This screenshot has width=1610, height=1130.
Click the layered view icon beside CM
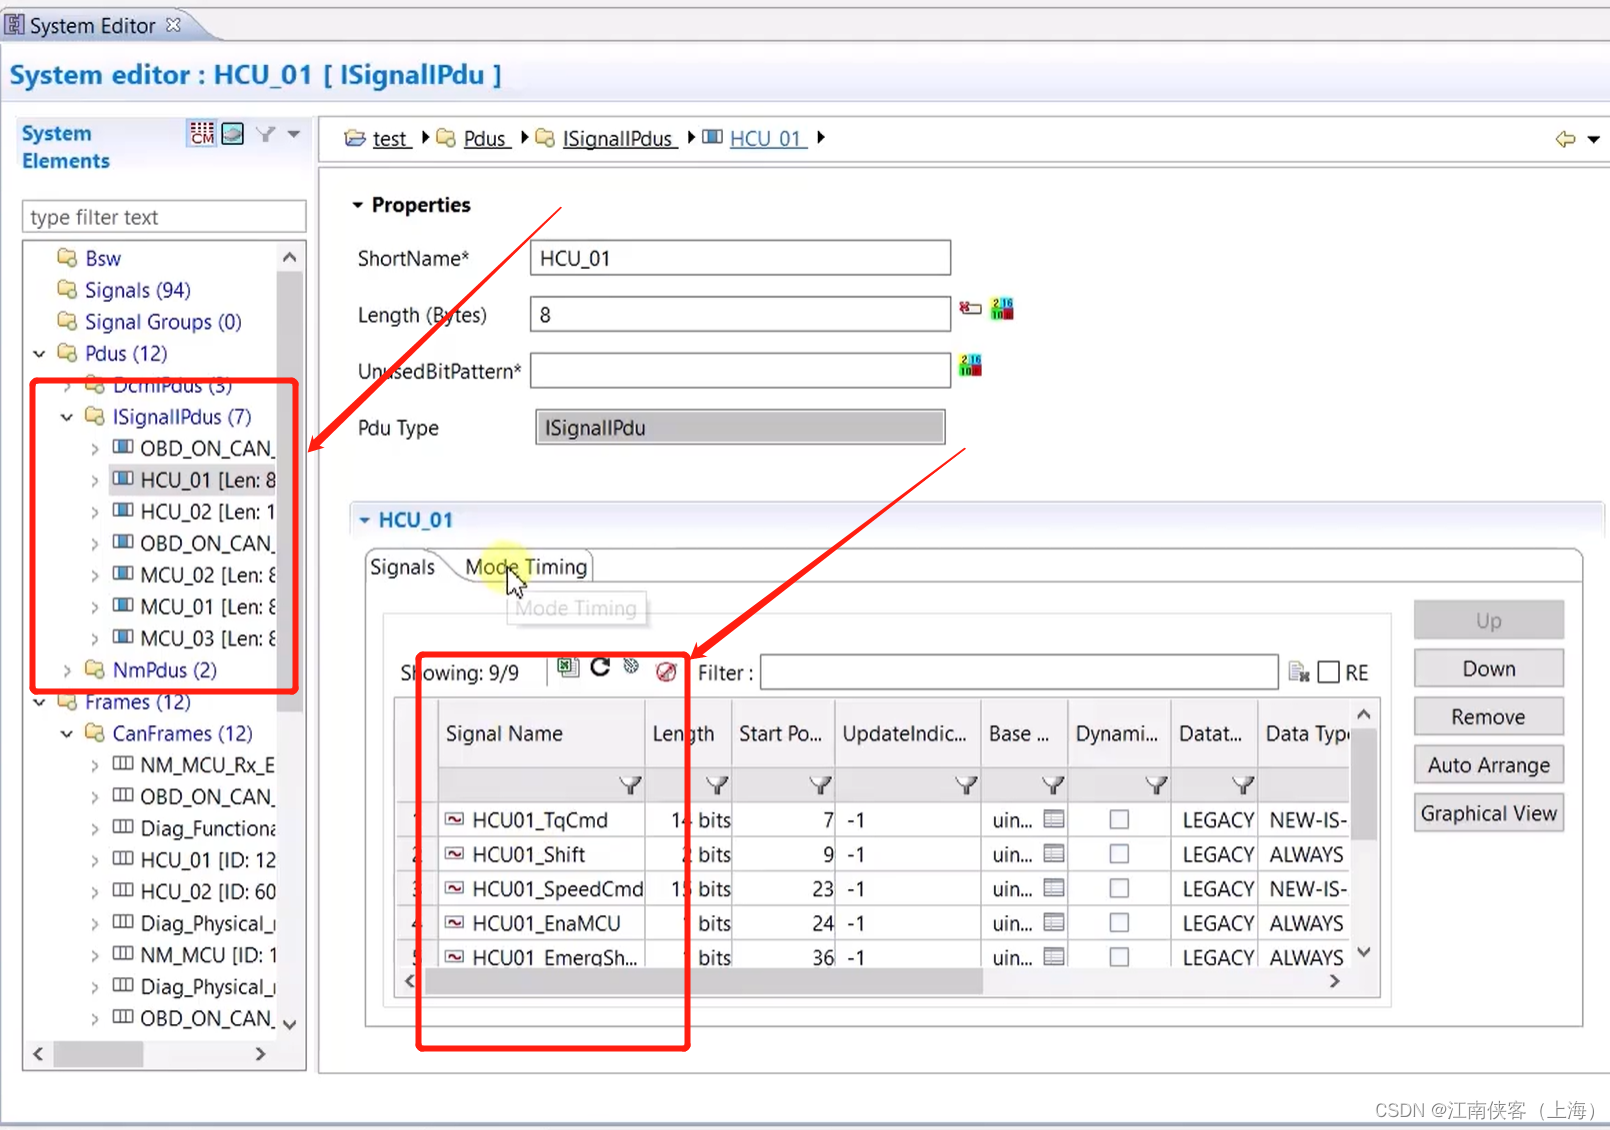point(233,133)
